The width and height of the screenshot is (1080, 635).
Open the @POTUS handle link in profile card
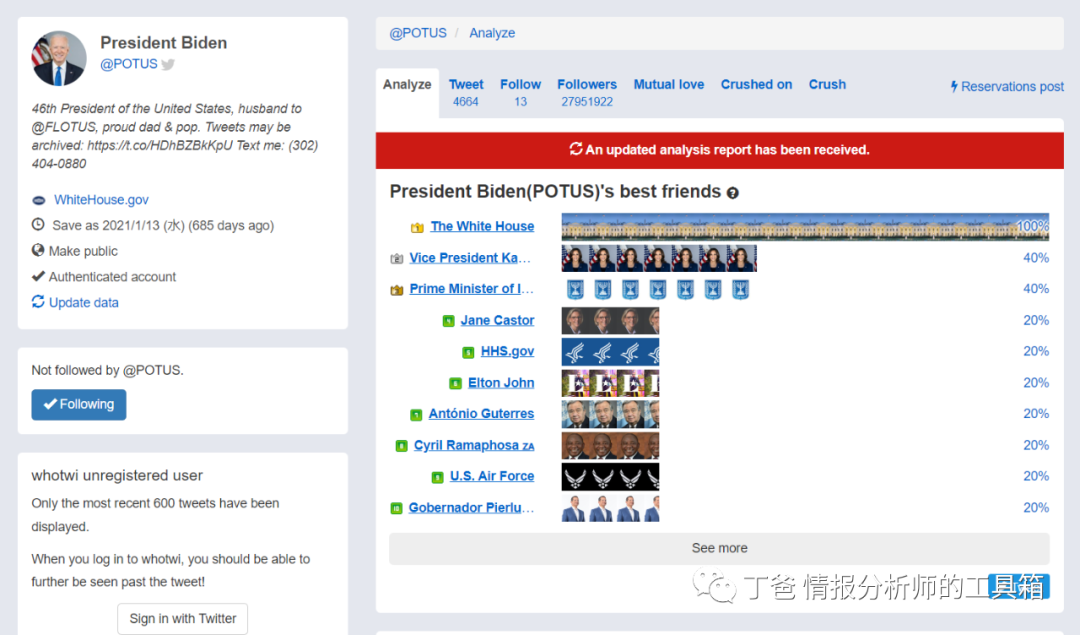[129, 64]
